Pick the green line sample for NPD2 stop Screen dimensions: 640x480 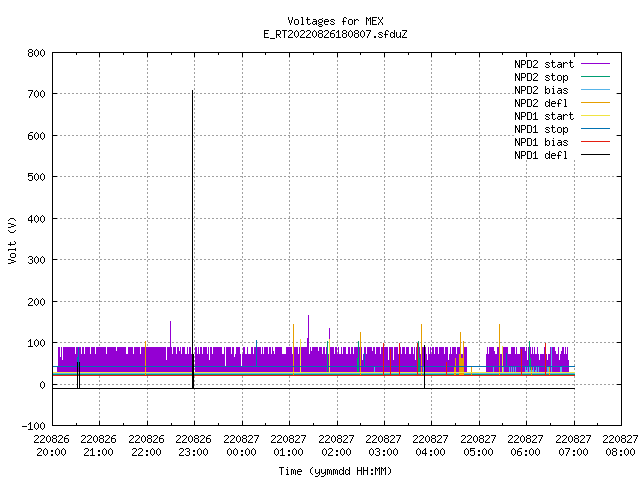(x=595, y=77)
